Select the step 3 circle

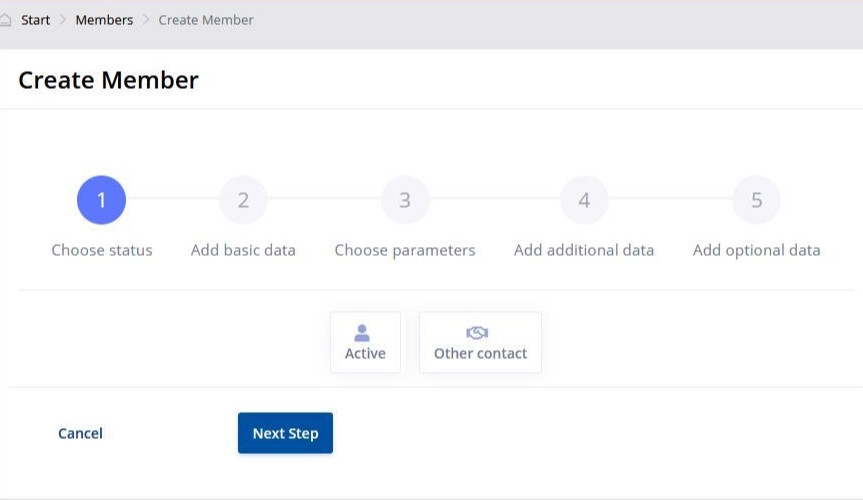405,201
